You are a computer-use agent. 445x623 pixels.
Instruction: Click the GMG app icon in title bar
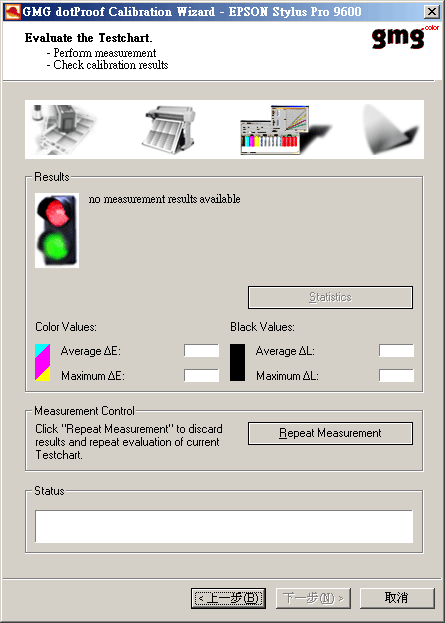tap(12, 12)
